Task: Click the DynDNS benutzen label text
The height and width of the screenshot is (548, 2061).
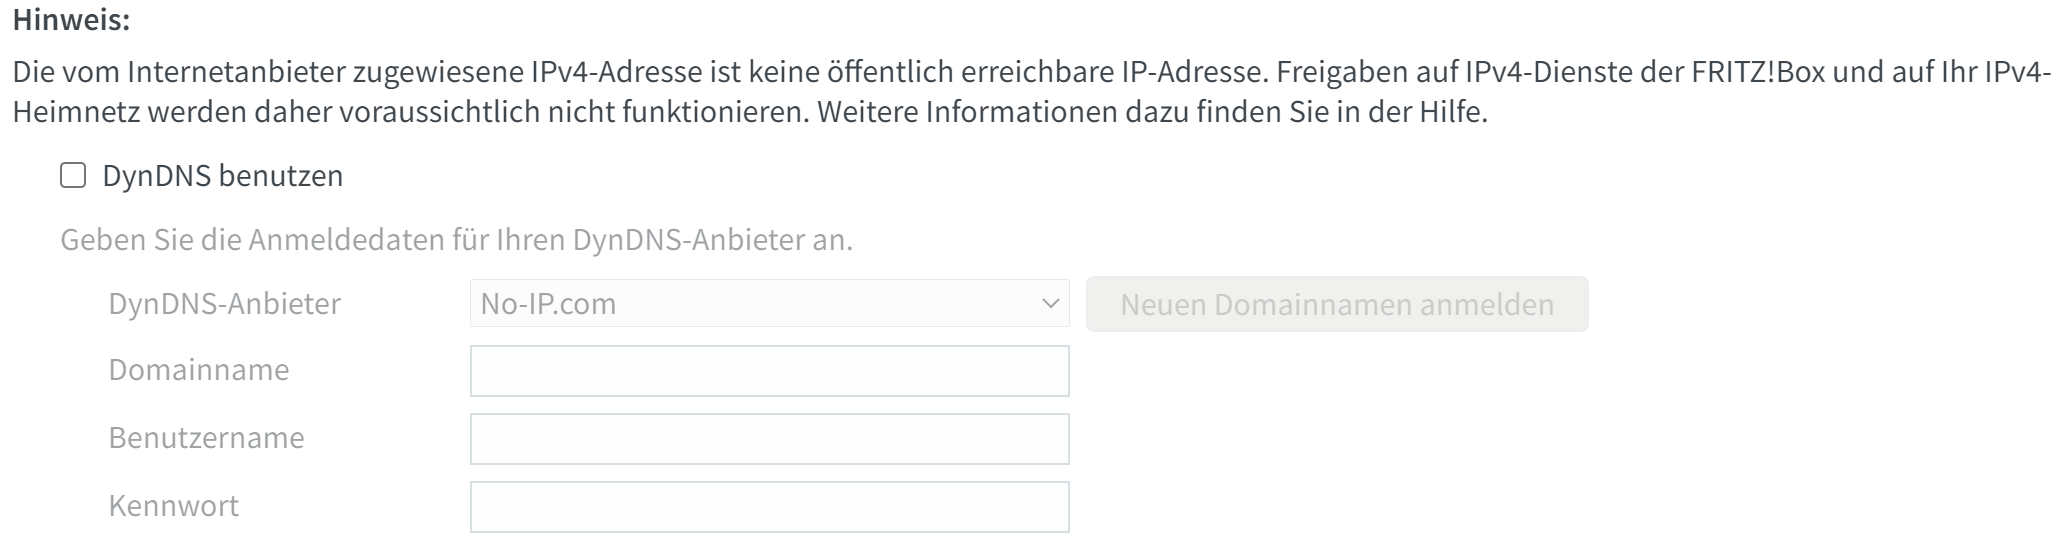Action: (x=222, y=176)
